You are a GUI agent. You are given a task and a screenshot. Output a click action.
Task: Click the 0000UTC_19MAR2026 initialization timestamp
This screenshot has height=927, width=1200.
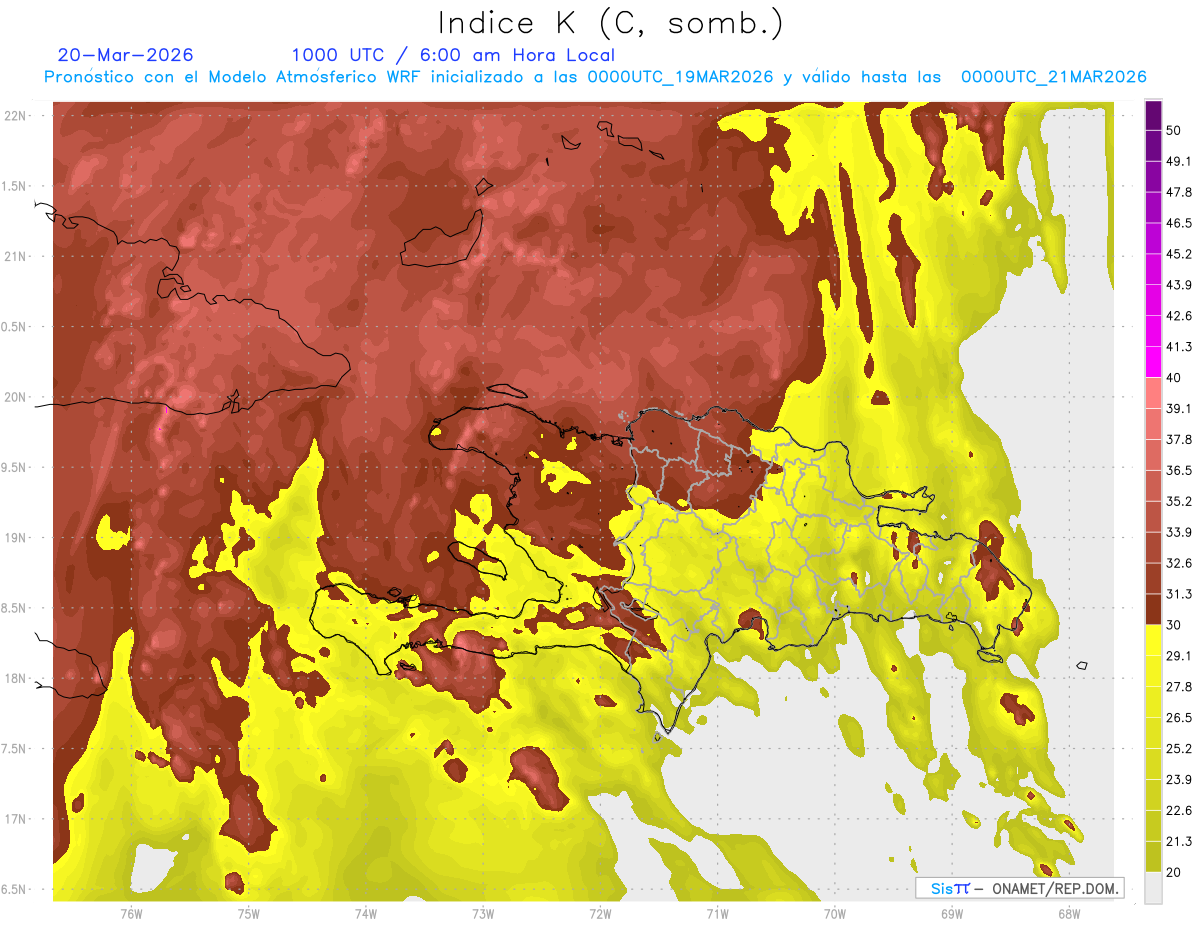coord(681,77)
